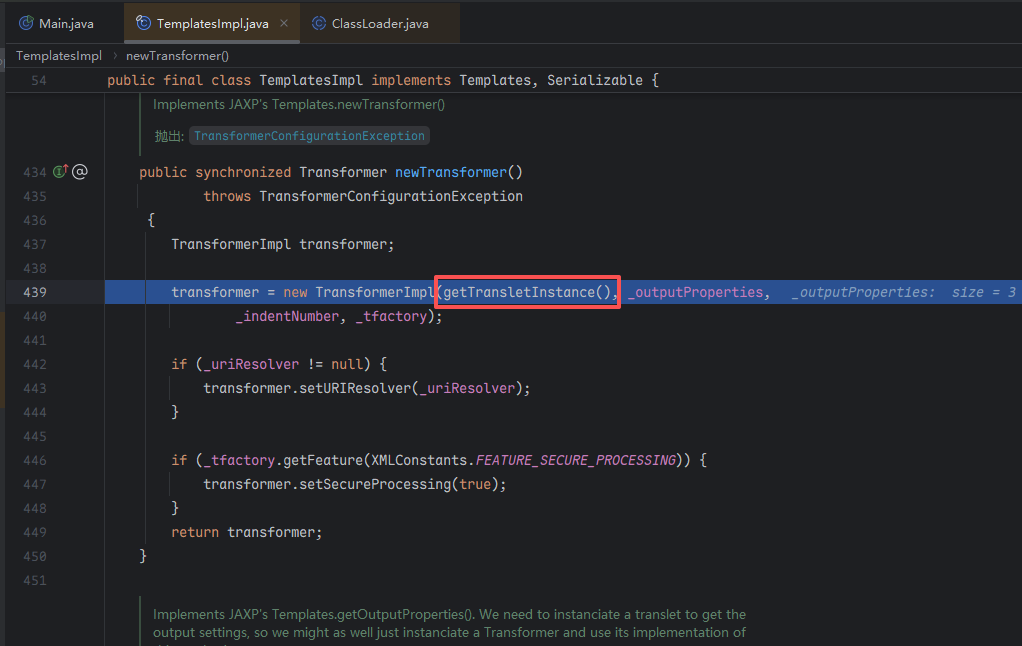Open the ClassLoader.java editor tab
This screenshot has width=1022, height=646.
click(x=379, y=23)
